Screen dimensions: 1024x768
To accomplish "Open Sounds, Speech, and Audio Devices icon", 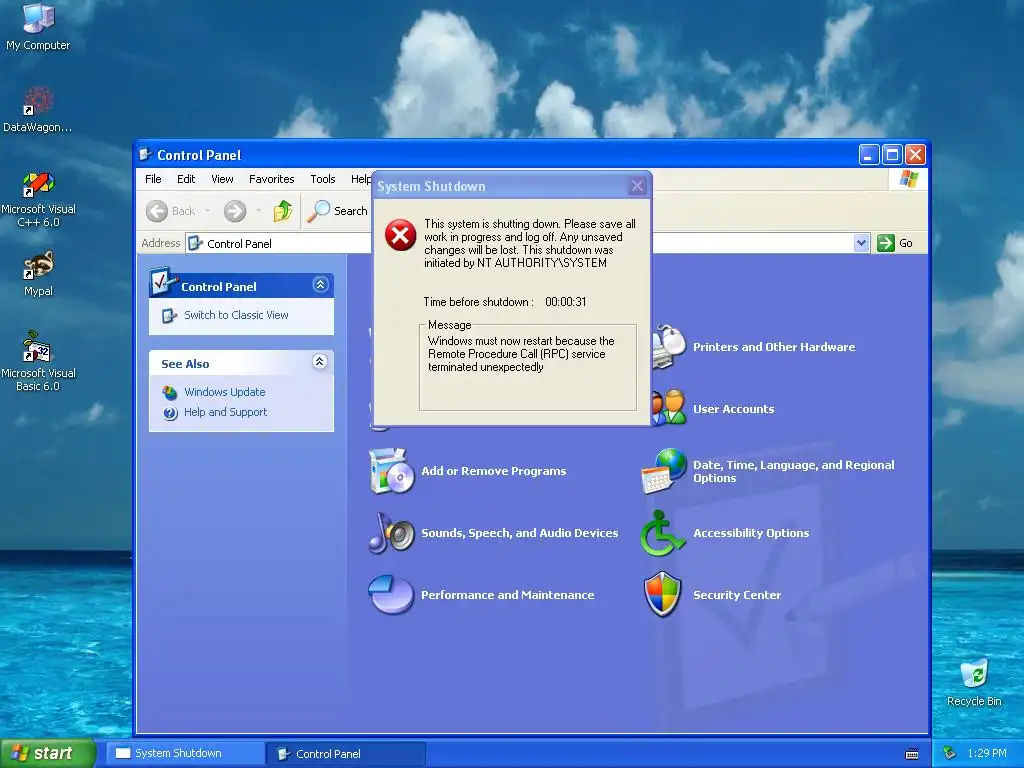I will 391,533.
